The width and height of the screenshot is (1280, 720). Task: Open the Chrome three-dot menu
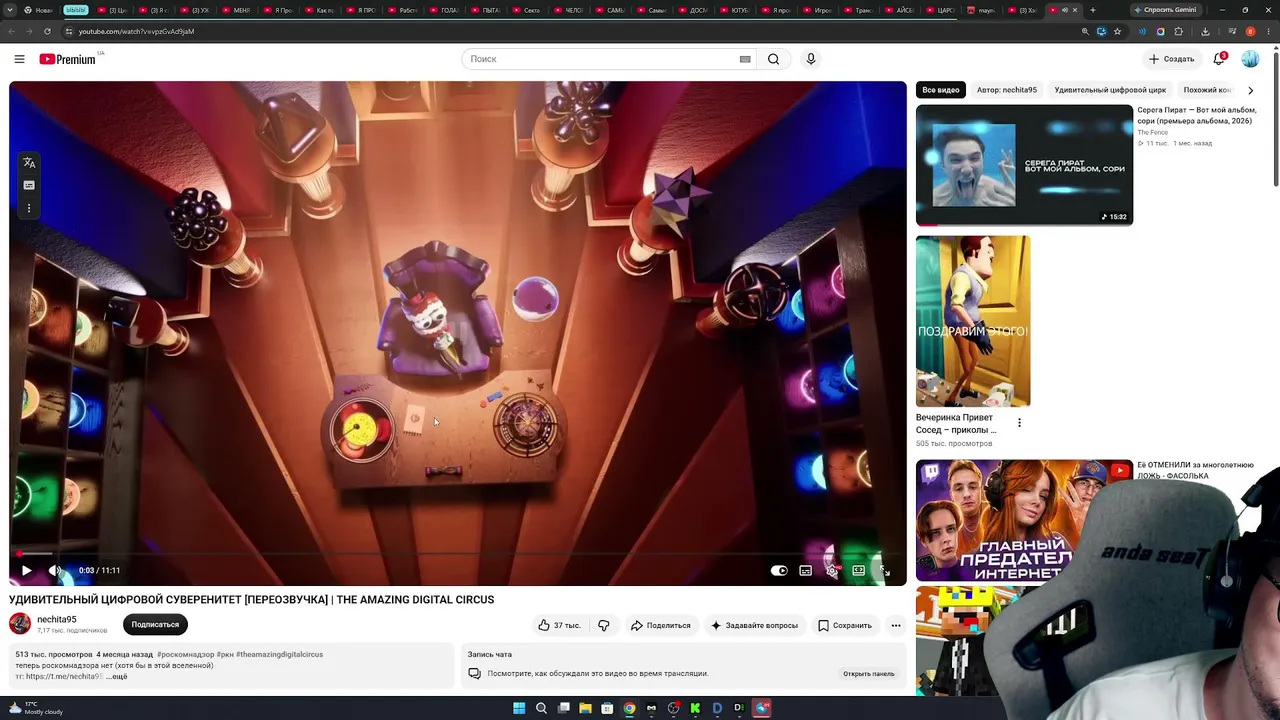coord(1270,31)
